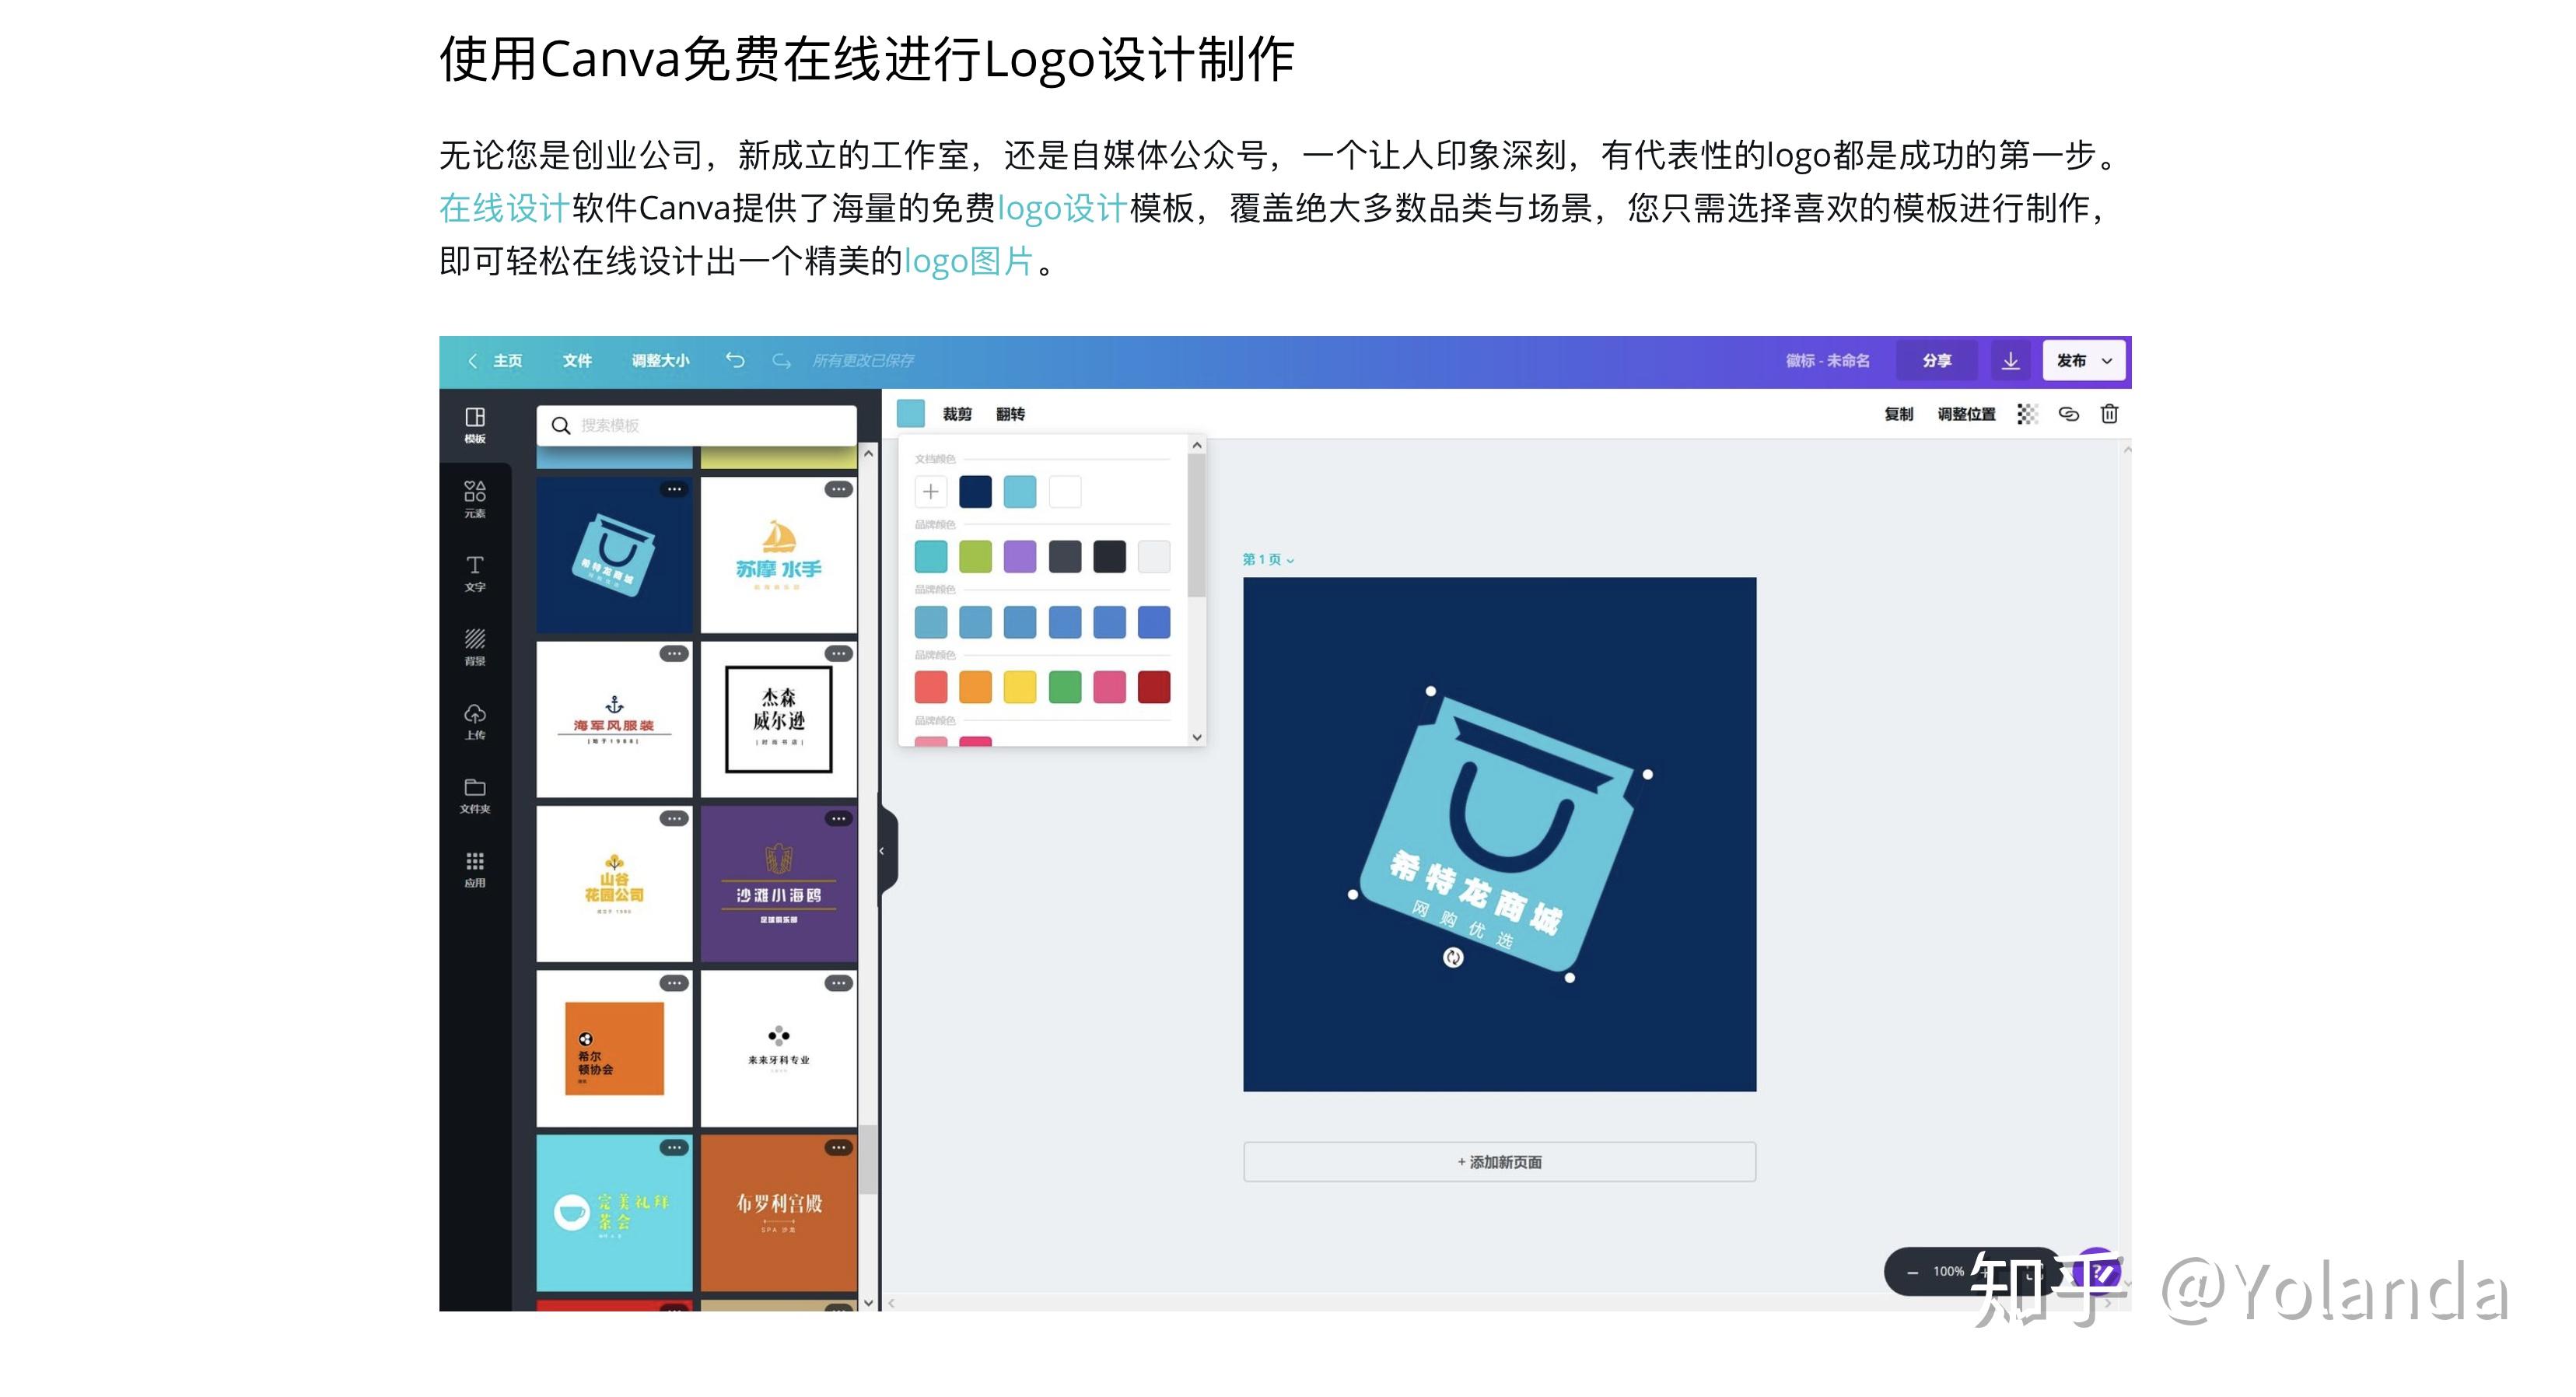This screenshot has width=2576, height=1397.
Task: Select the 海军风服装 anchor template thumbnail
Action: (614, 720)
